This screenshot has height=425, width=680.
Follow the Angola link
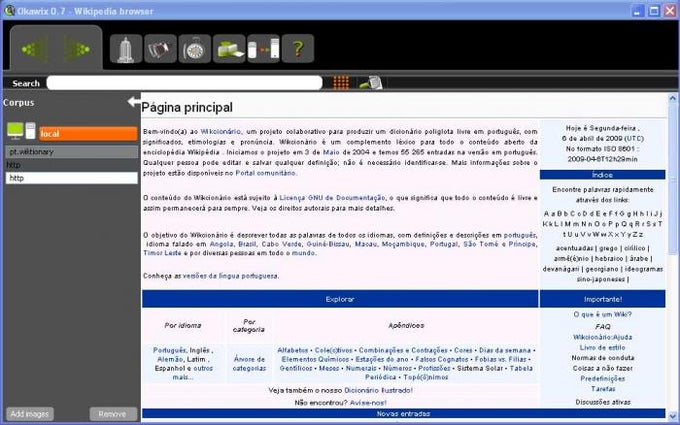(221, 244)
